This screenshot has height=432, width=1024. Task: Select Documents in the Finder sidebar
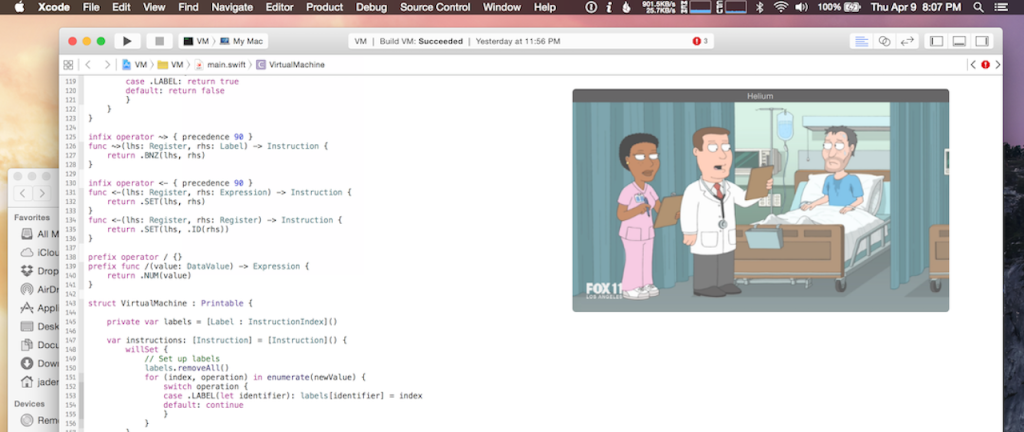(x=39, y=345)
